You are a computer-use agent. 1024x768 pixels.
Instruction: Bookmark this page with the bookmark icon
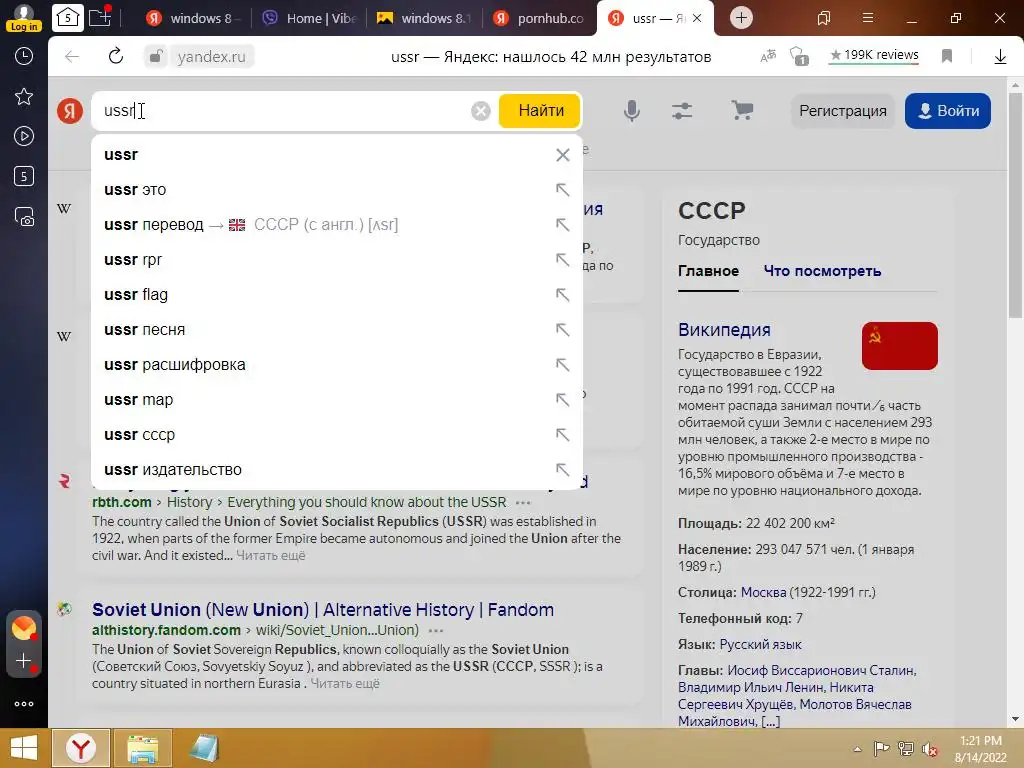click(x=947, y=57)
